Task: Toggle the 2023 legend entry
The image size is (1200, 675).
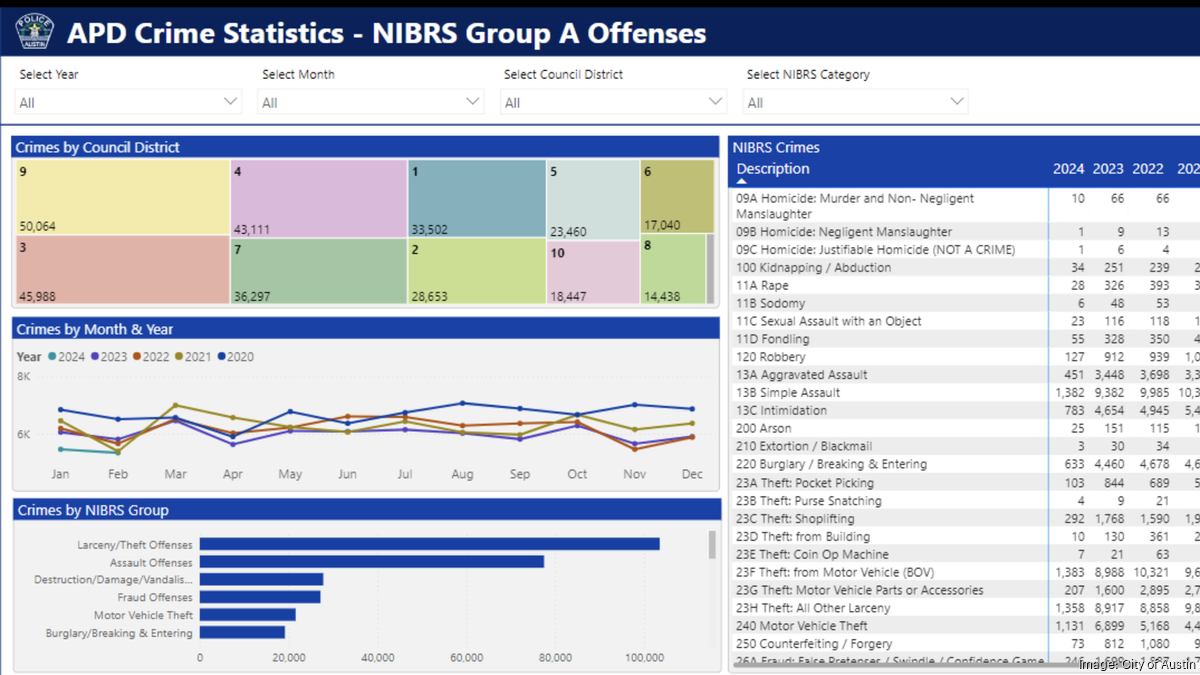Action: tap(110, 357)
